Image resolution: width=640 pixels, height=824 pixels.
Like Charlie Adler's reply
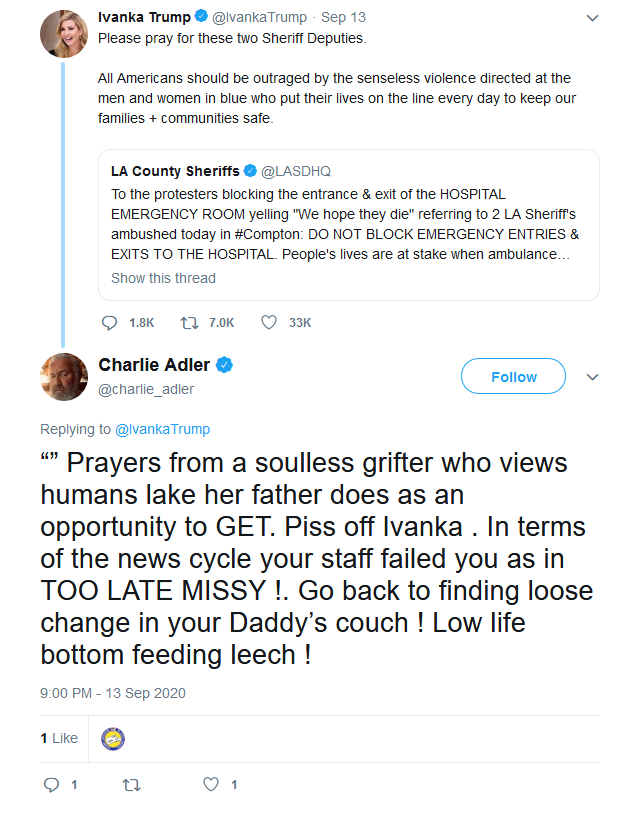click(211, 785)
